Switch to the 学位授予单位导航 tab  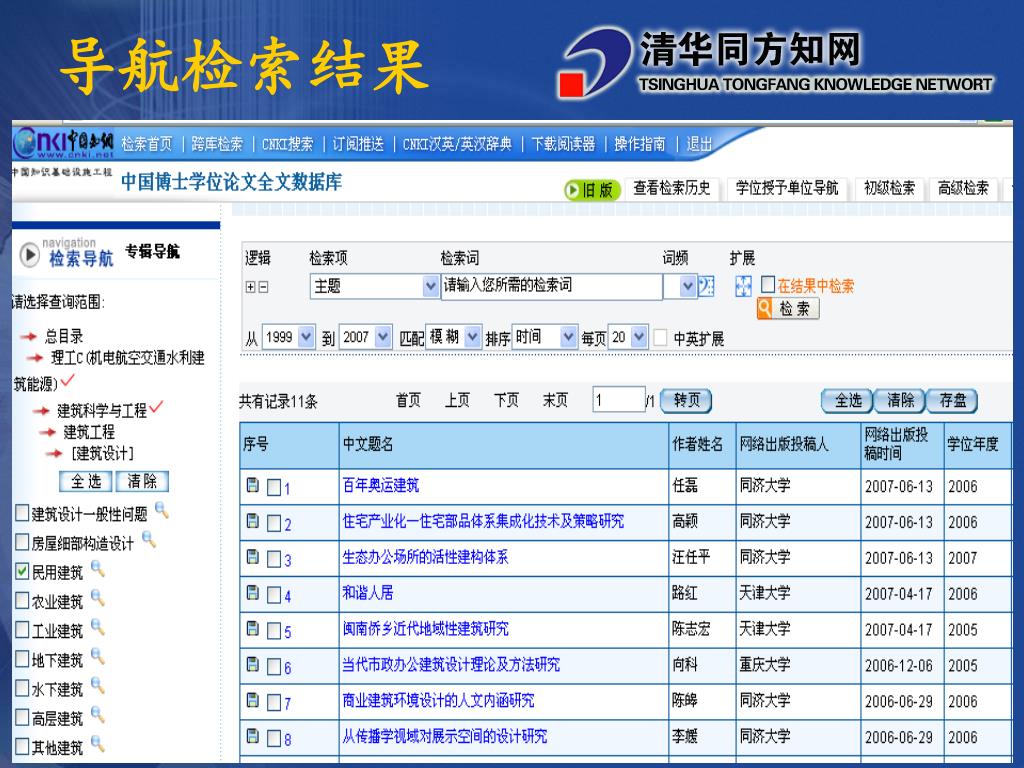tap(787, 188)
